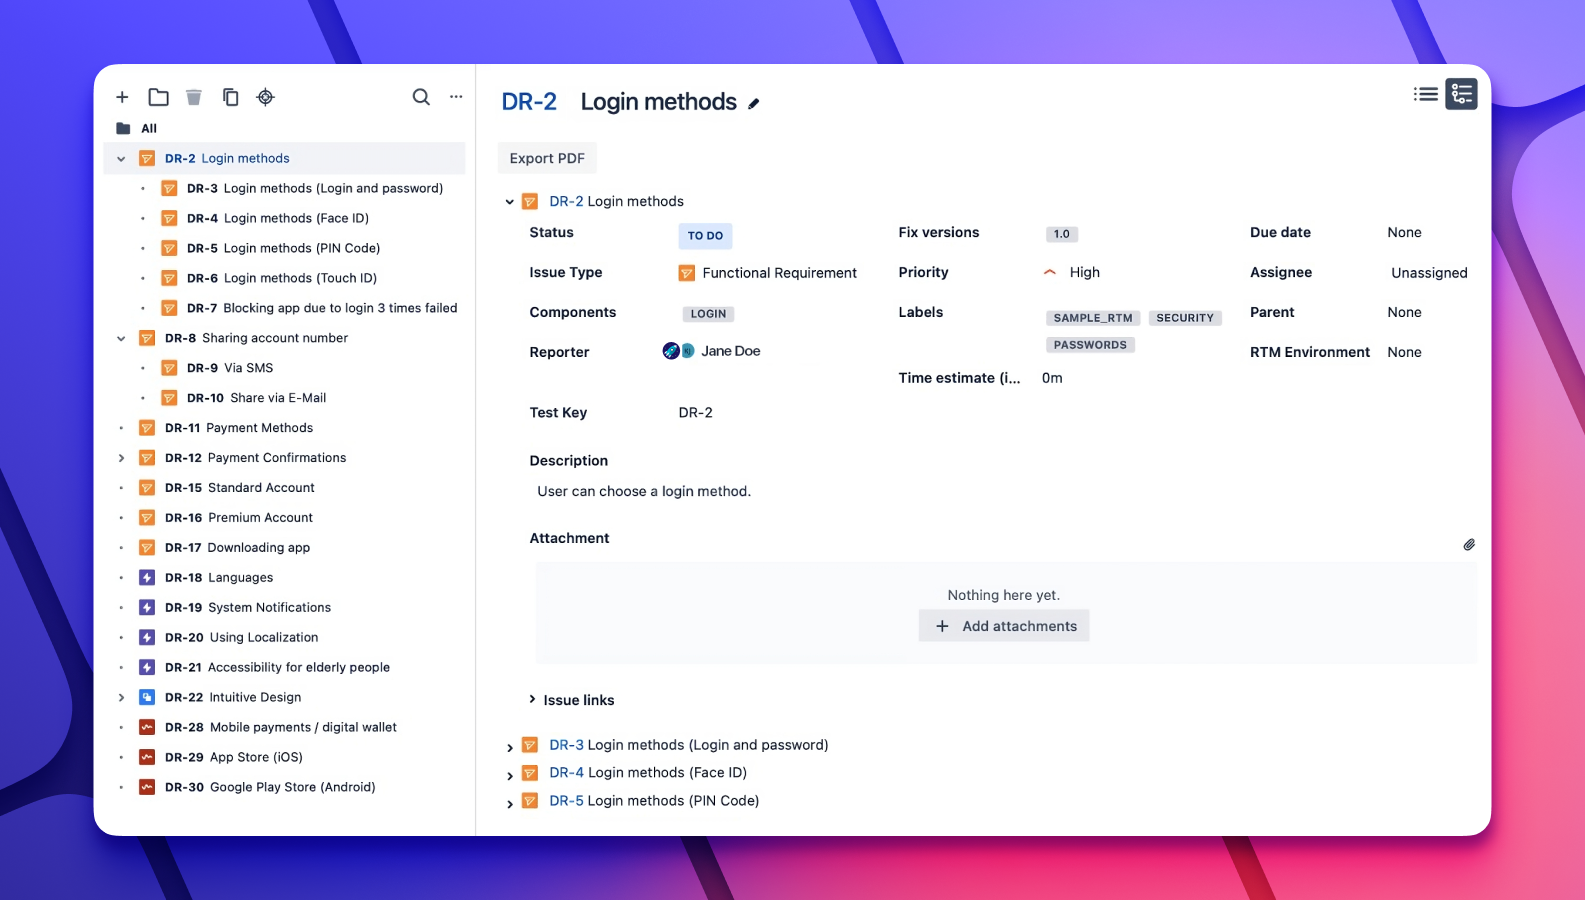Screen dimensions: 1585x900
Task: Click the DR-28 Mobile payments type icon
Action: (x=147, y=727)
